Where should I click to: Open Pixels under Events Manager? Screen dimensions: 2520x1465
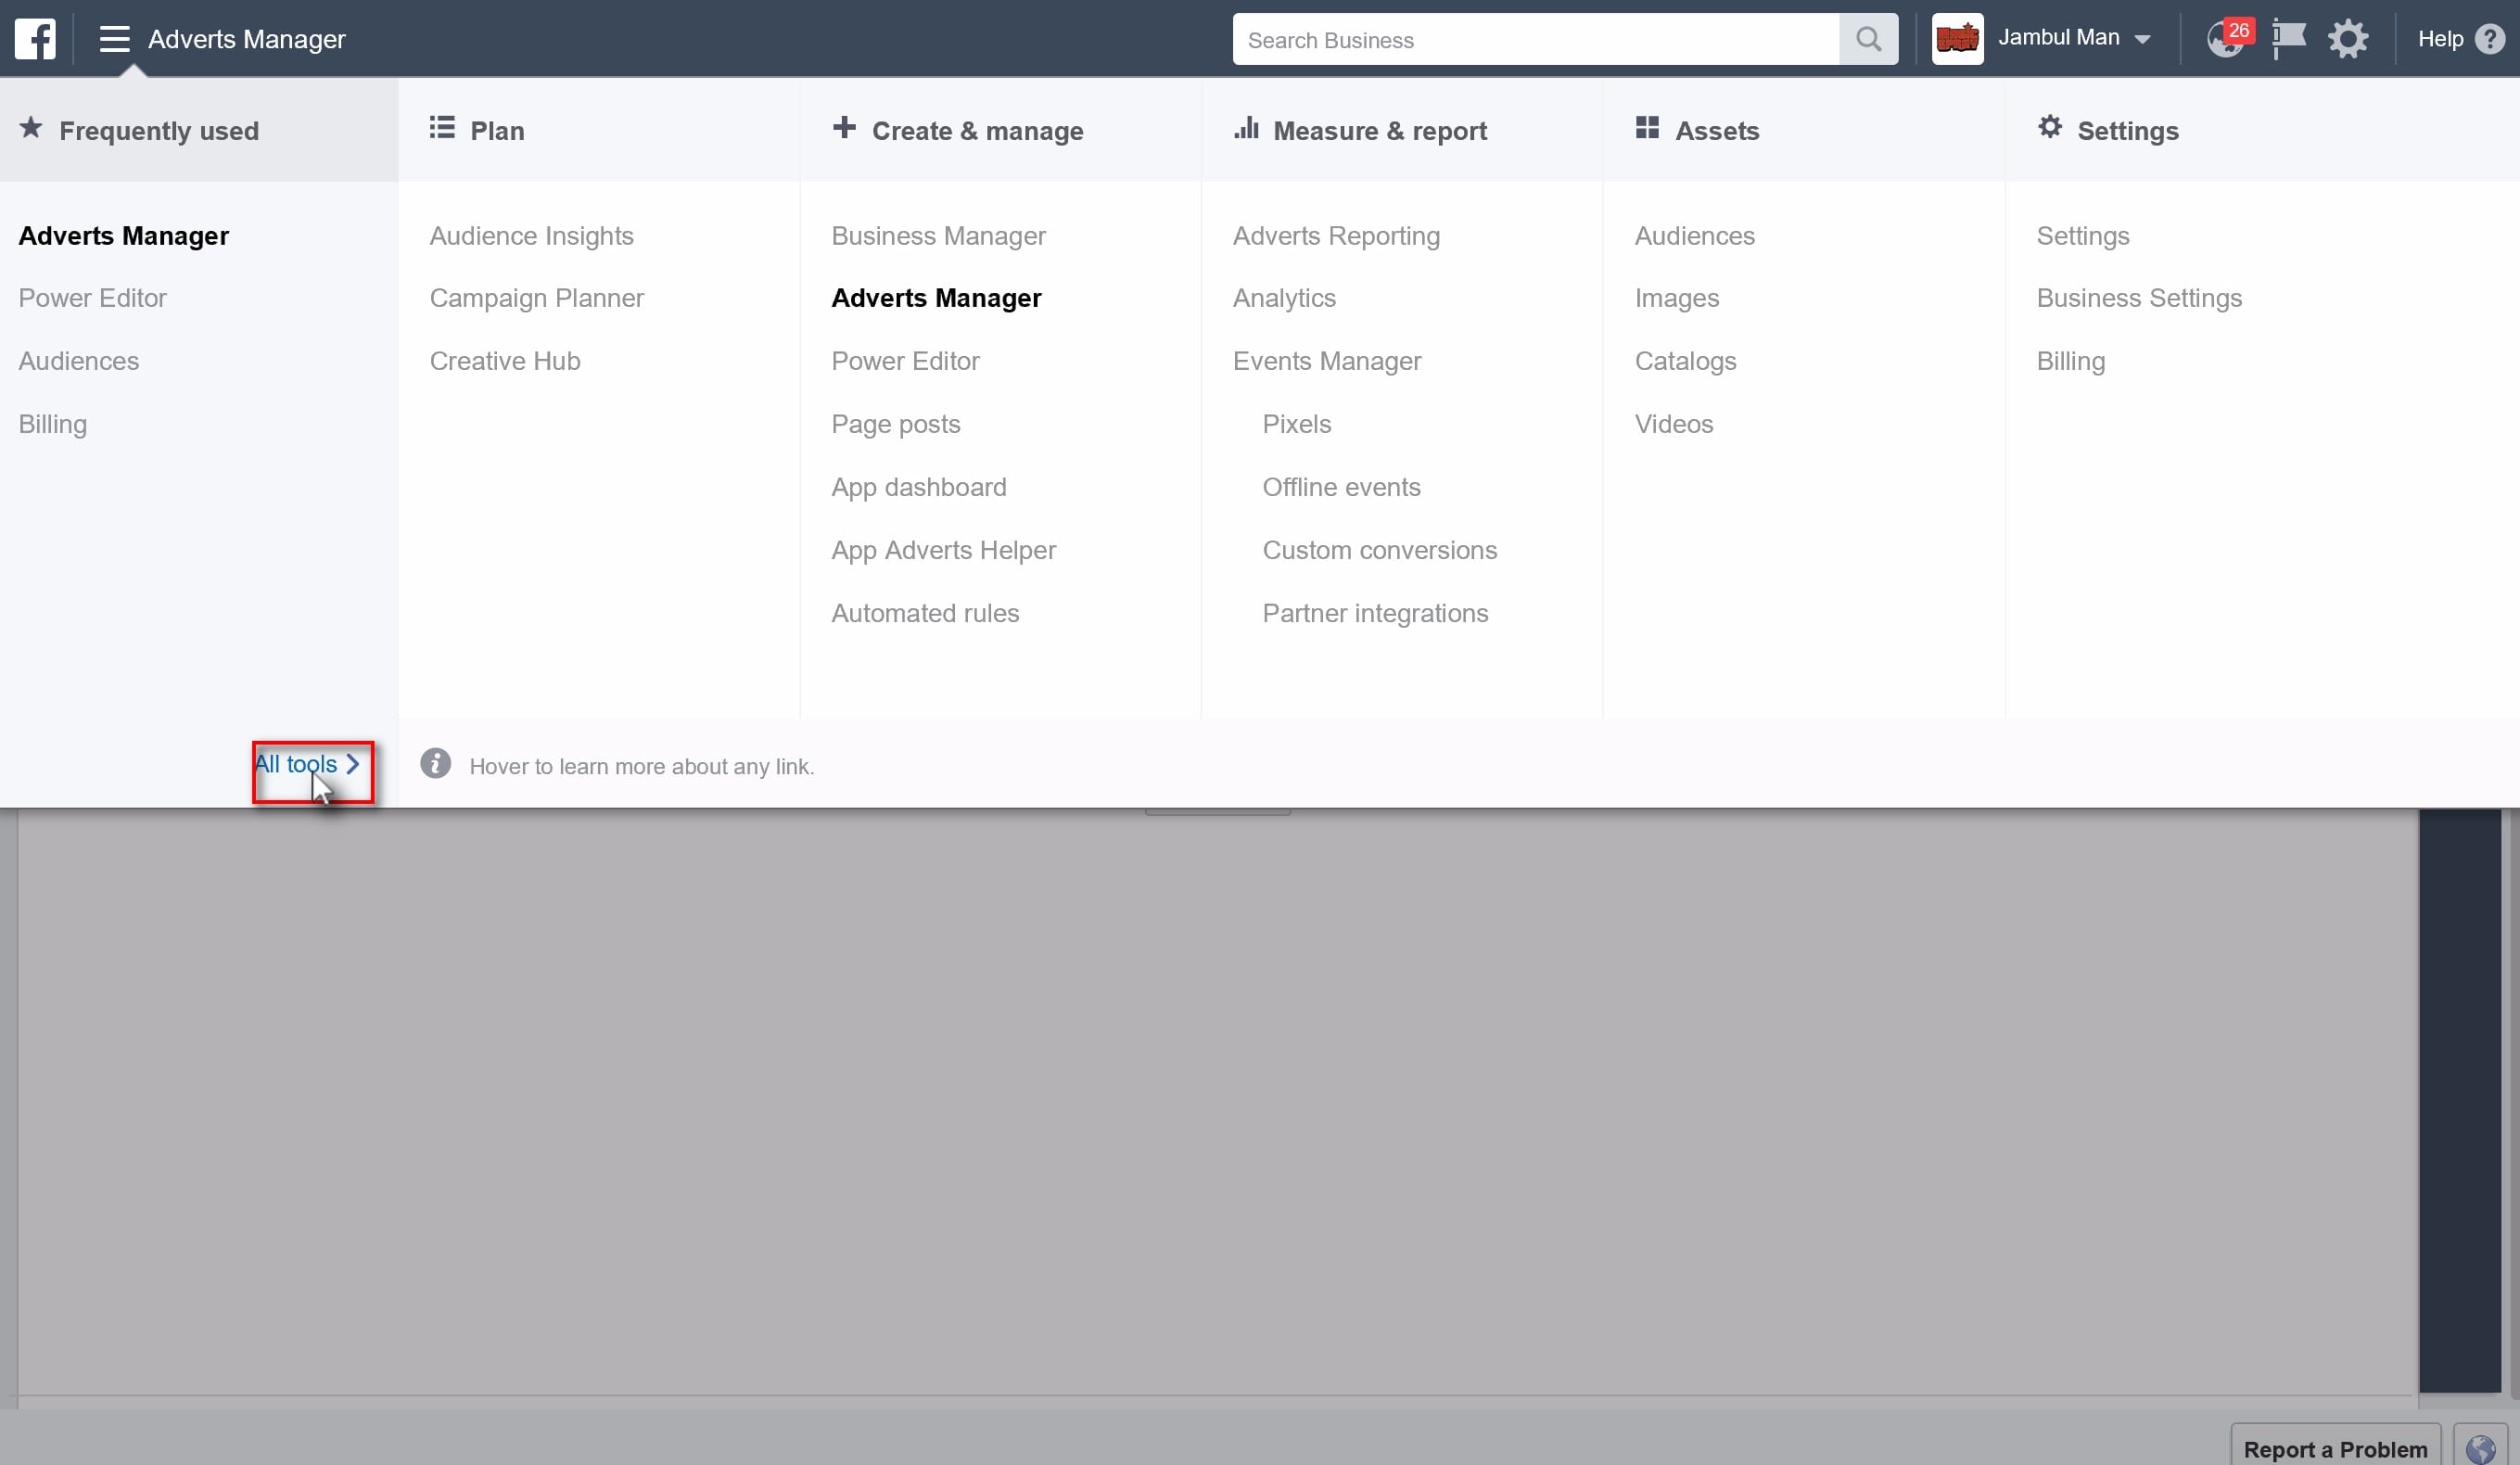tap(1296, 424)
